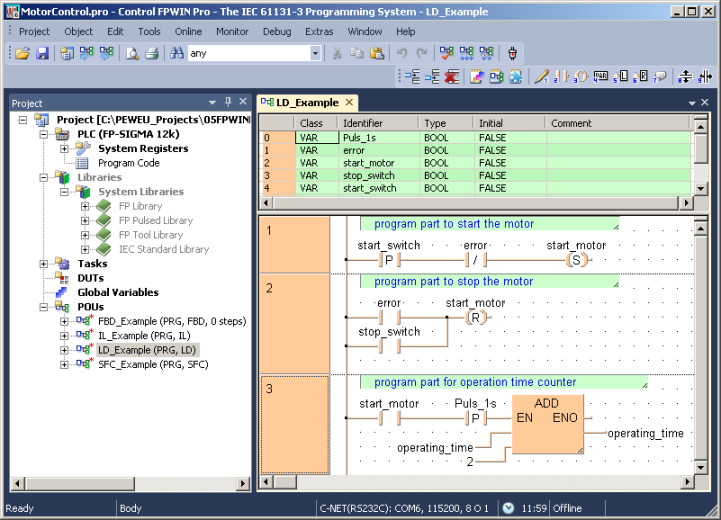Select IL_Example (PRG, IL) POU
Viewport: 721px width, 520px height.
point(144,336)
